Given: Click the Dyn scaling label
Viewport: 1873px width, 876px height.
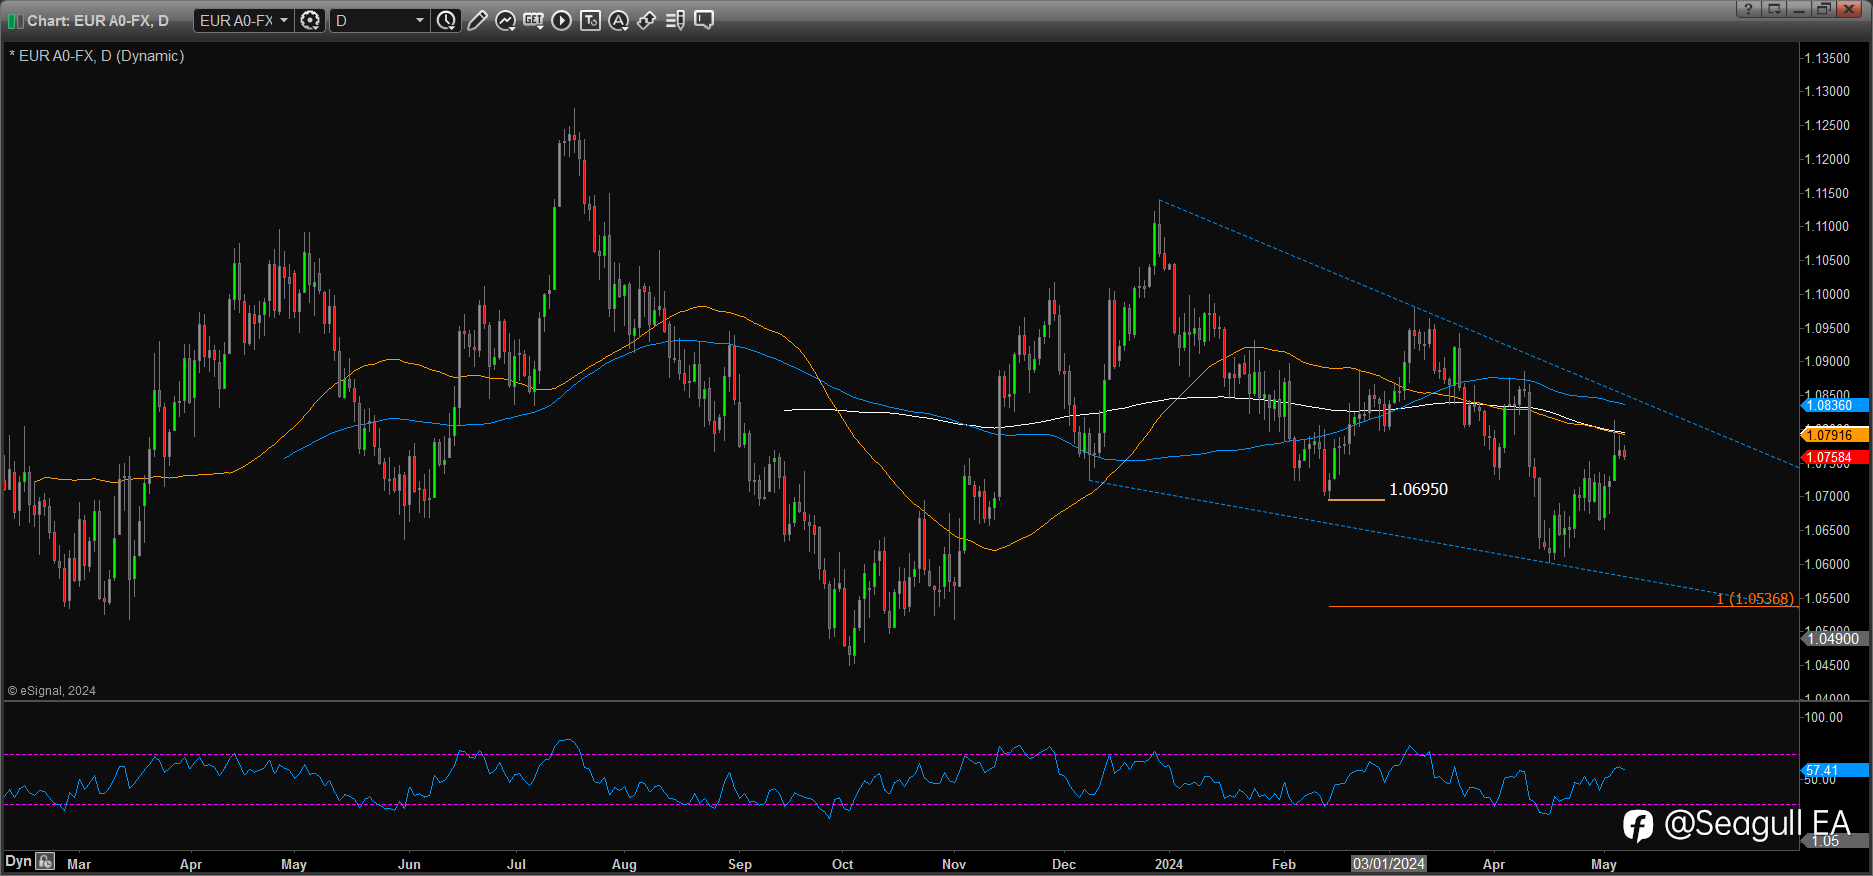Looking at the screenshot, I should coord(18,861).
